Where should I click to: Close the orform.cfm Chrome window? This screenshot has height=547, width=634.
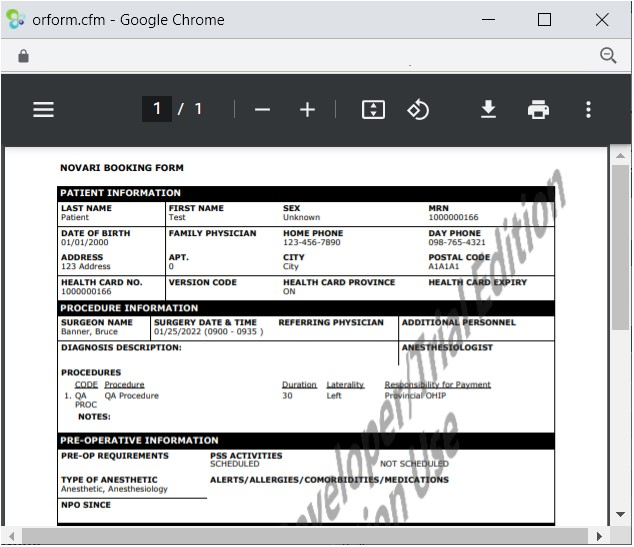pyautogui.click(x=602, y=19)
